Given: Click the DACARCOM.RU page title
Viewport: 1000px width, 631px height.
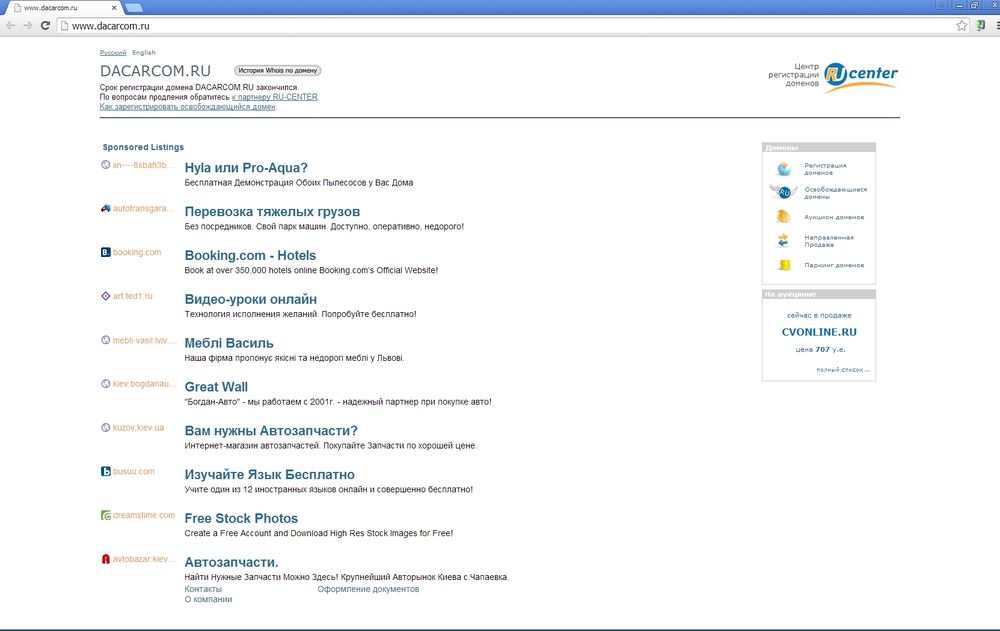Looking at the screenshot, I should pyautogui.click(x=155, y=71).
